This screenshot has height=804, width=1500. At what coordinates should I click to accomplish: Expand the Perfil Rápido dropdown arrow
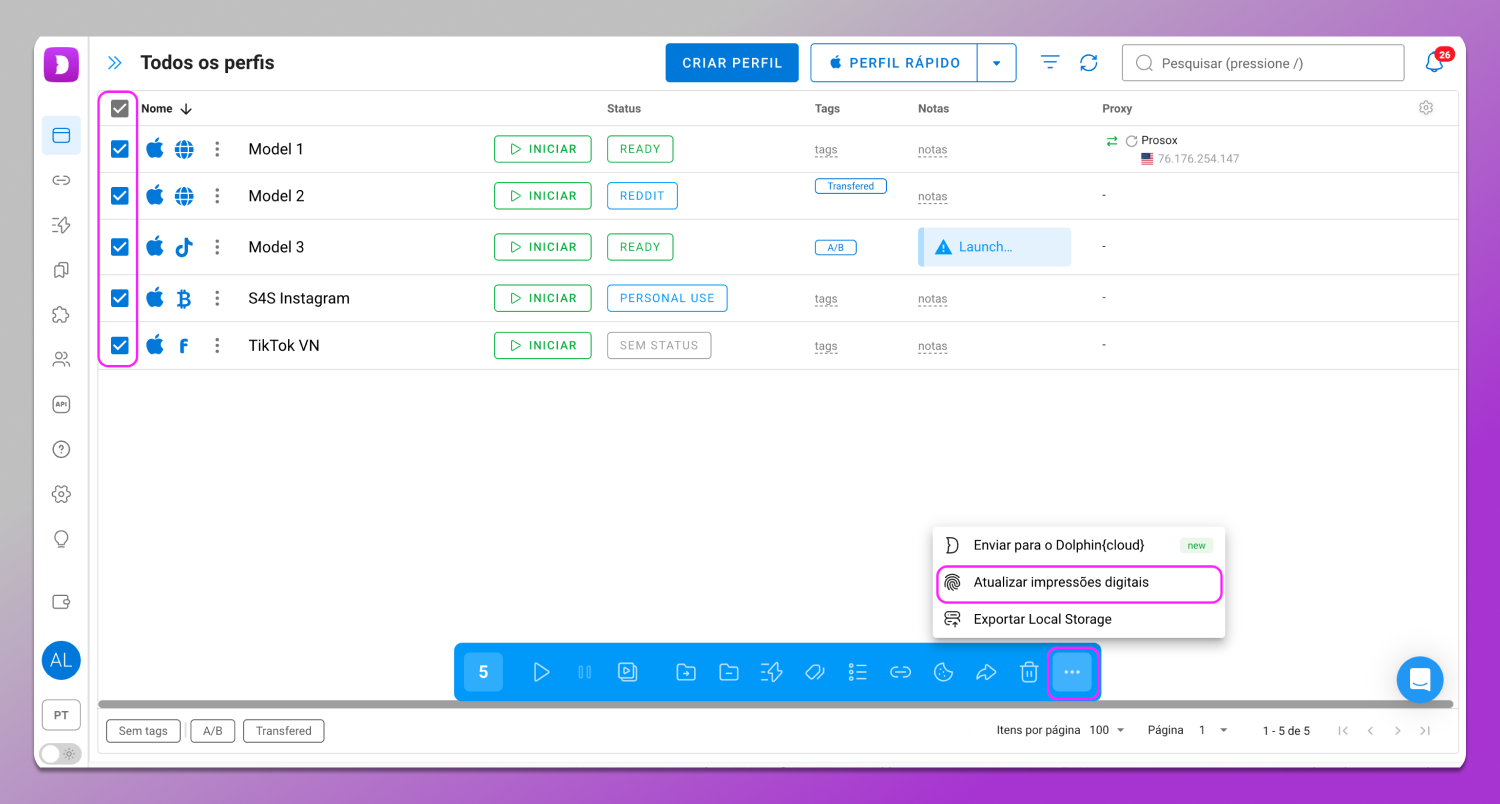996,63
